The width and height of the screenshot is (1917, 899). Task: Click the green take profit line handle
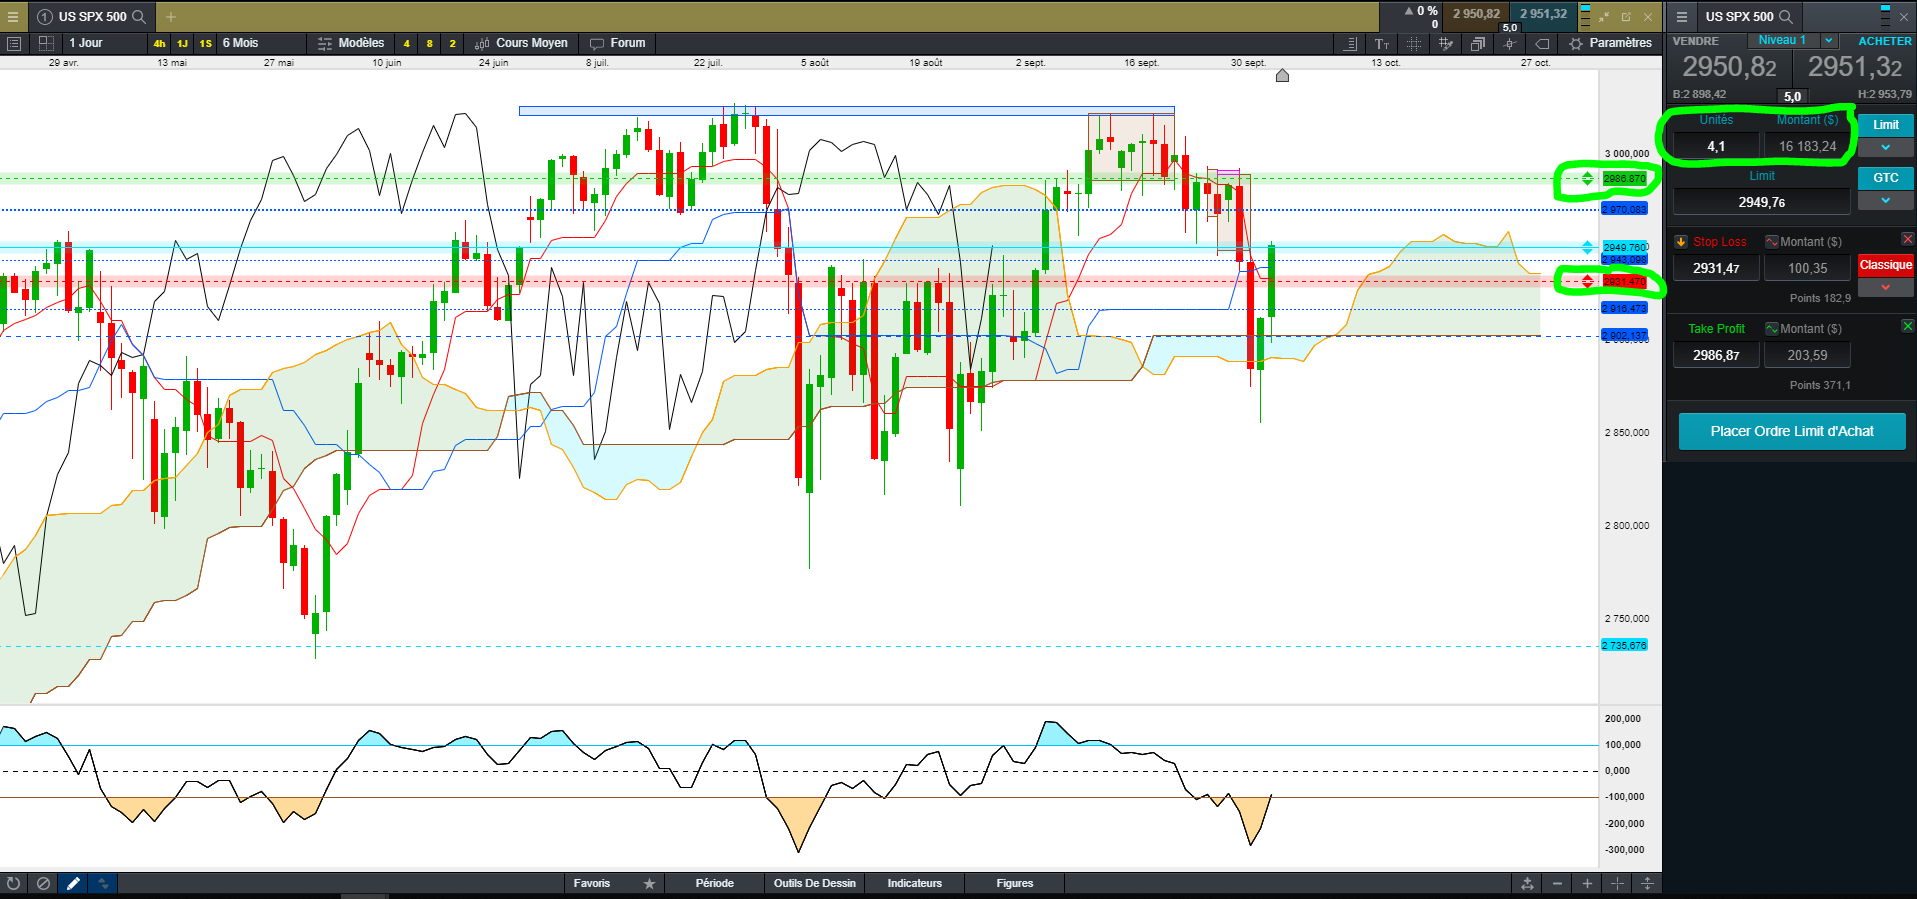(1587, 179)
